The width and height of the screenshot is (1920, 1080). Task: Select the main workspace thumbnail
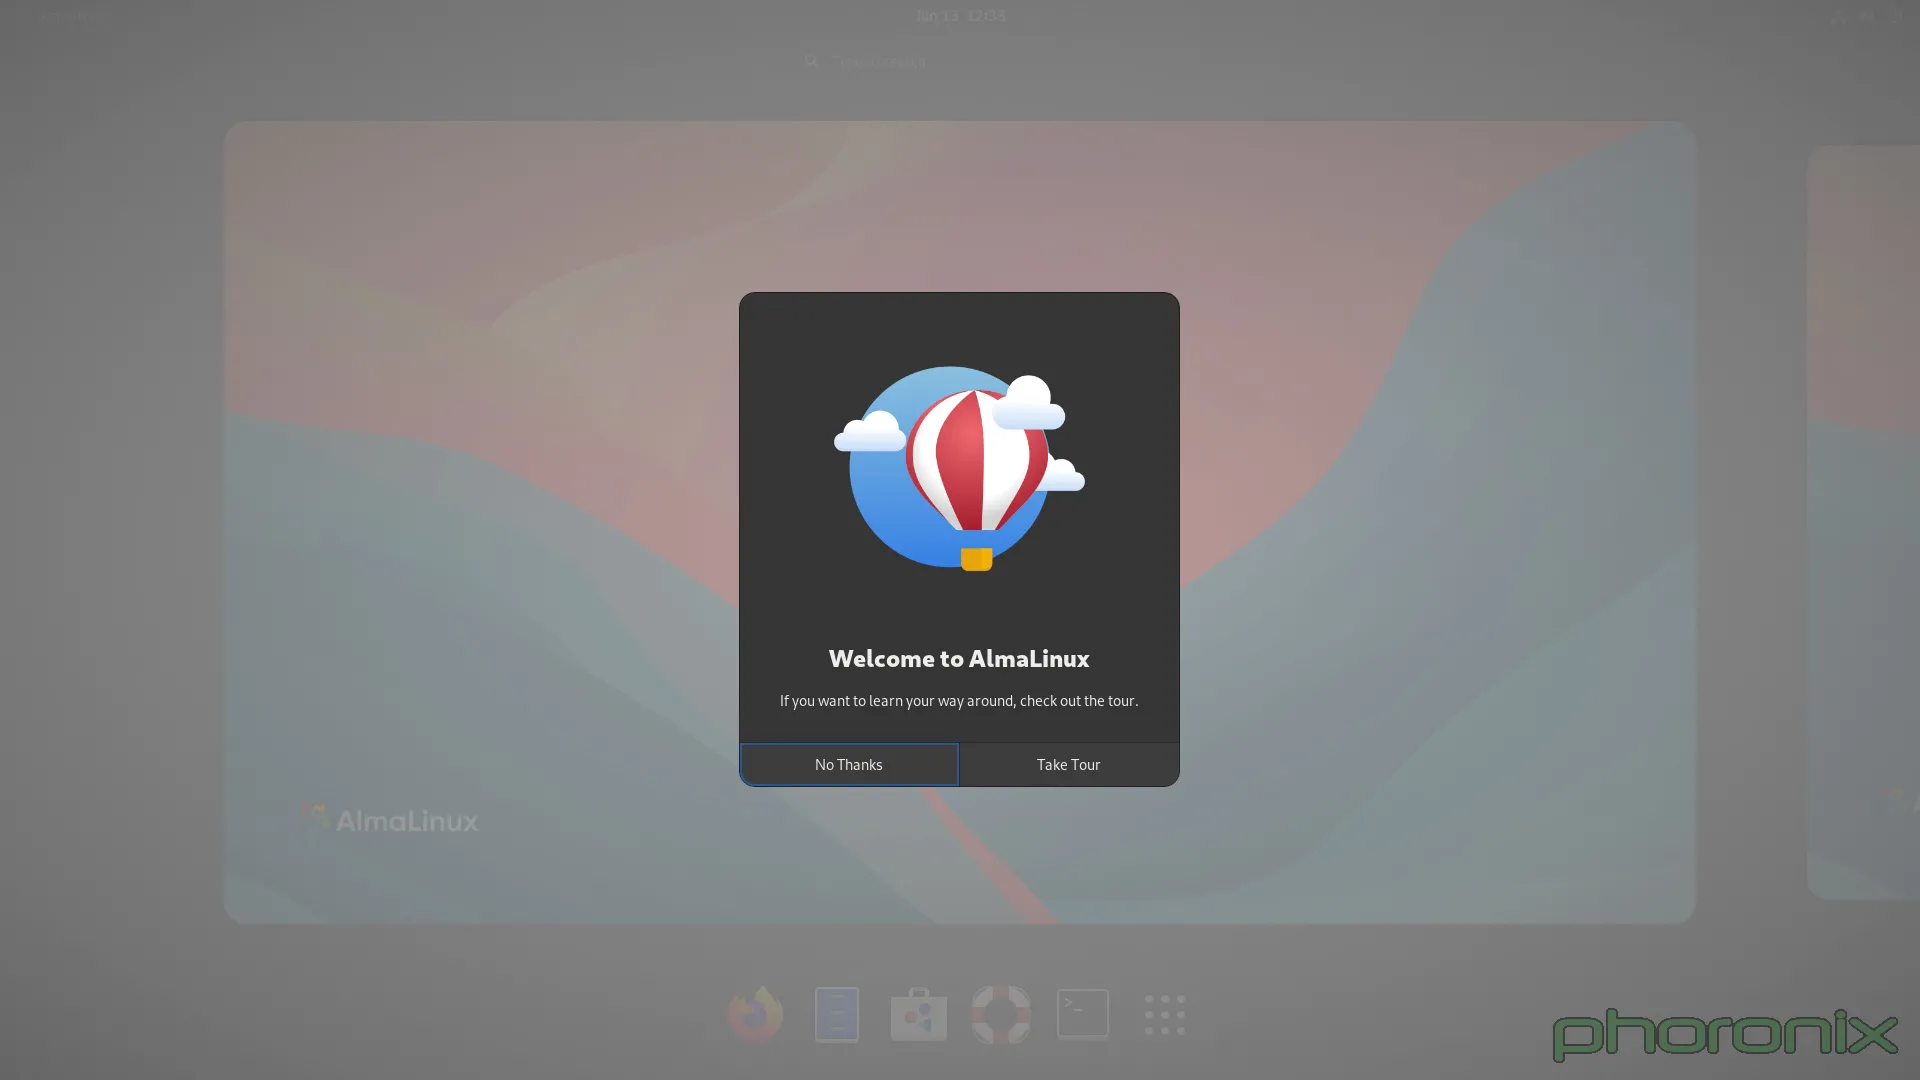pyautogui.click(x=959, y=522)
